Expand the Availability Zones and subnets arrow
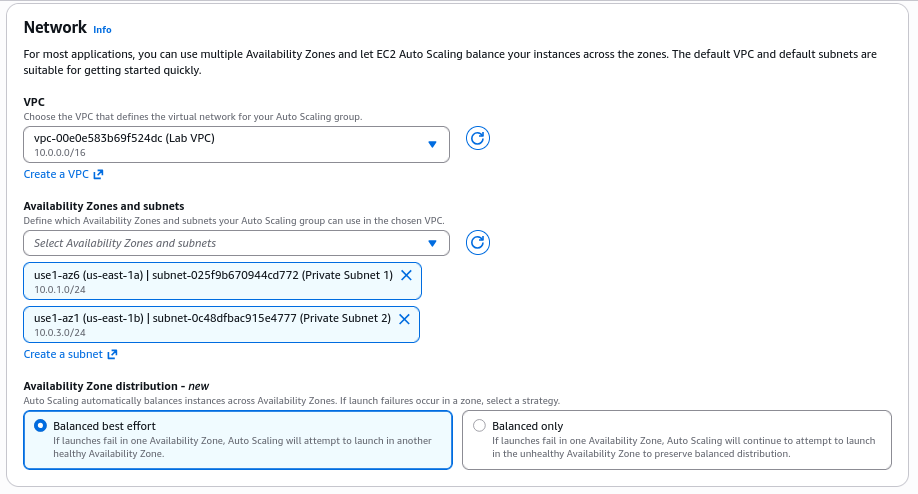The width and height of the screenshot is (918, 494). pyautogui.click(x=432, y=243)
